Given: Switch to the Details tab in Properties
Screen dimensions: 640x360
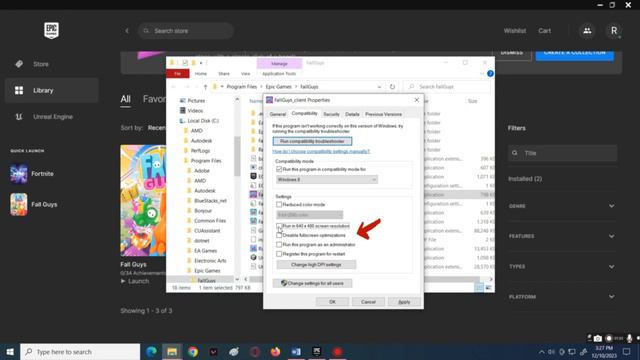Looking at the screenshot, I should [x=352, y=114].
